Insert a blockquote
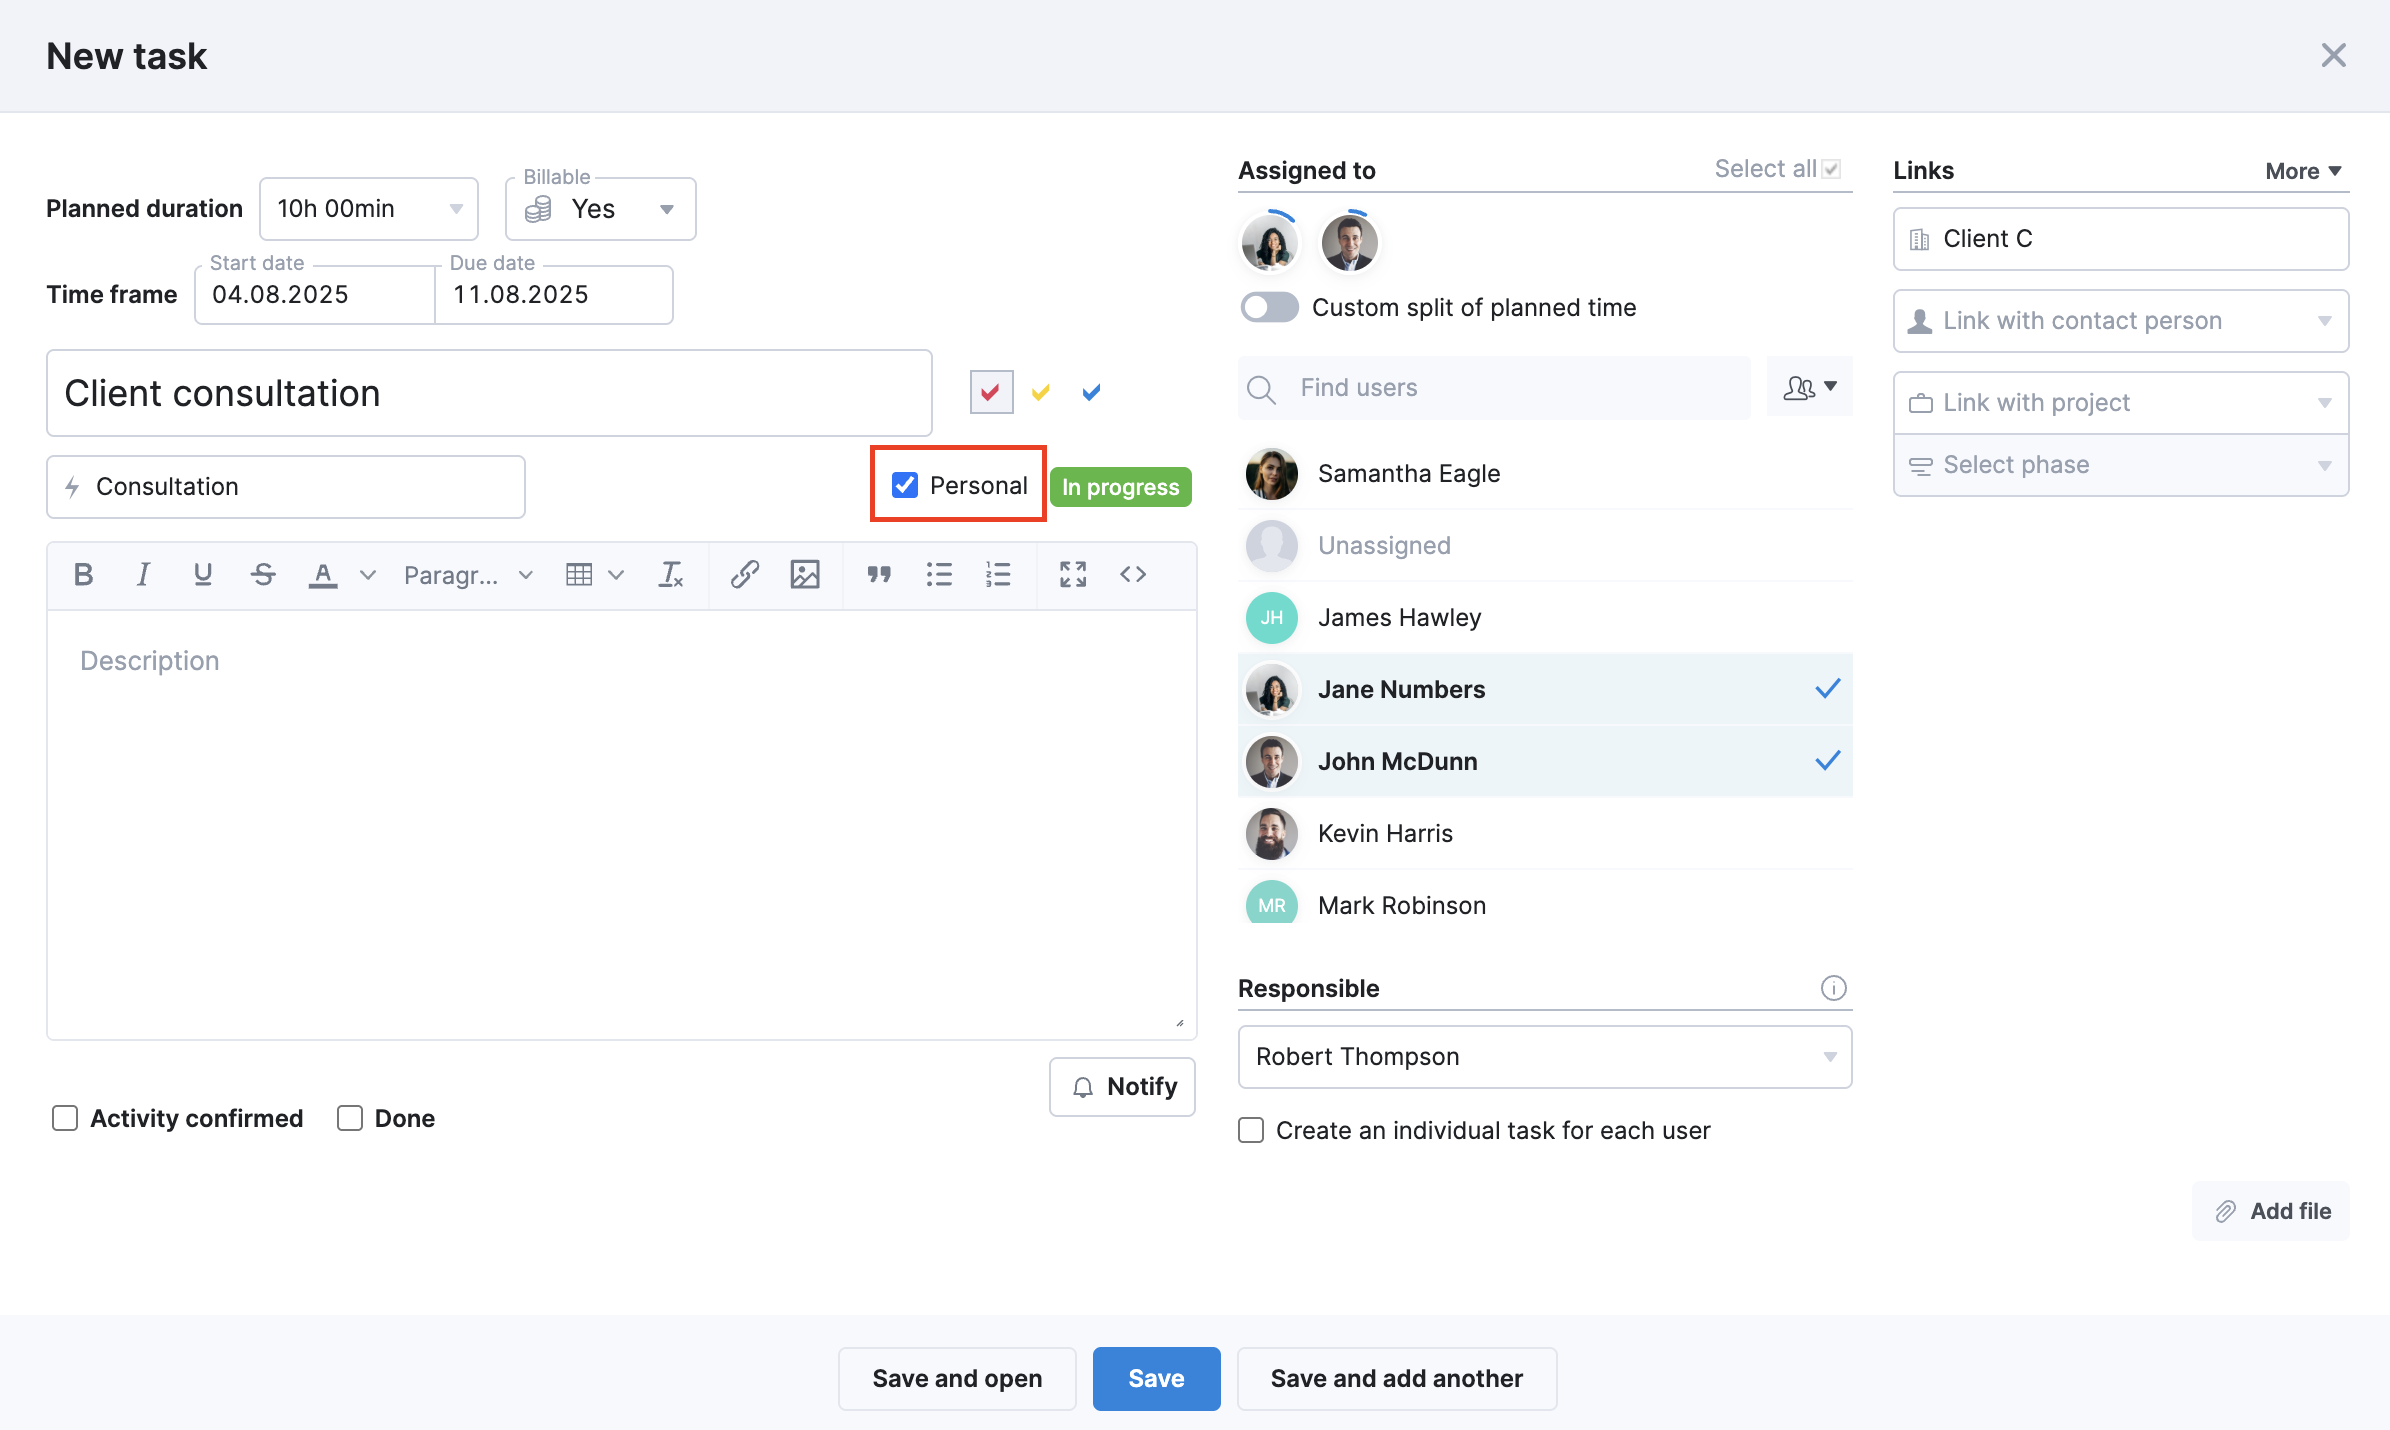 (879, 574)
